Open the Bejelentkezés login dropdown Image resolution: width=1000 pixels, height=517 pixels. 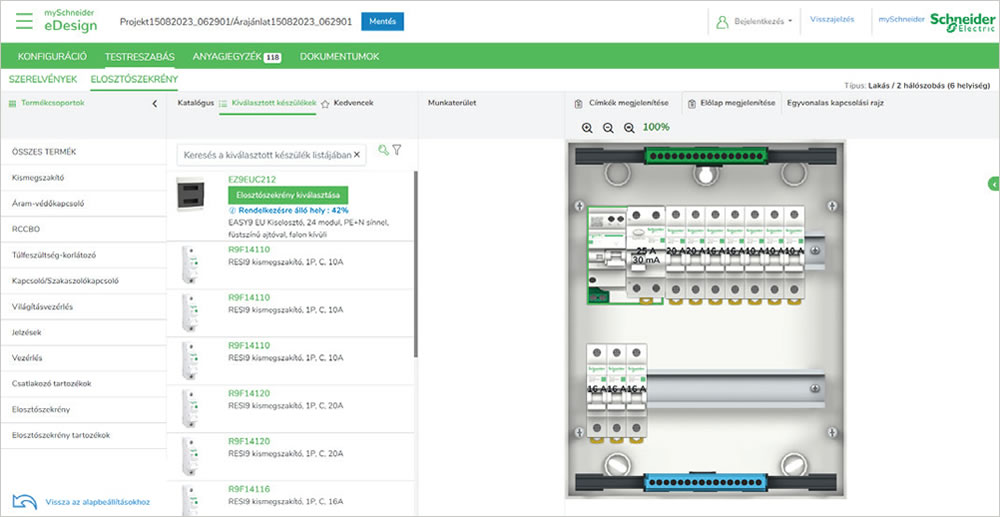coord(763,21)
